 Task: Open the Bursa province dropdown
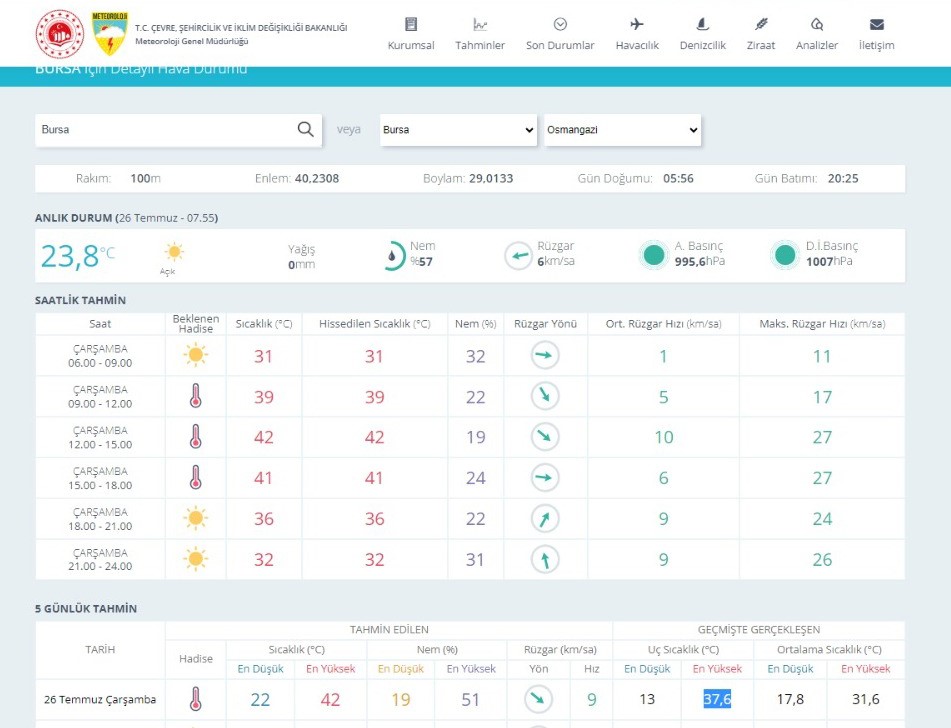[459, 130]
